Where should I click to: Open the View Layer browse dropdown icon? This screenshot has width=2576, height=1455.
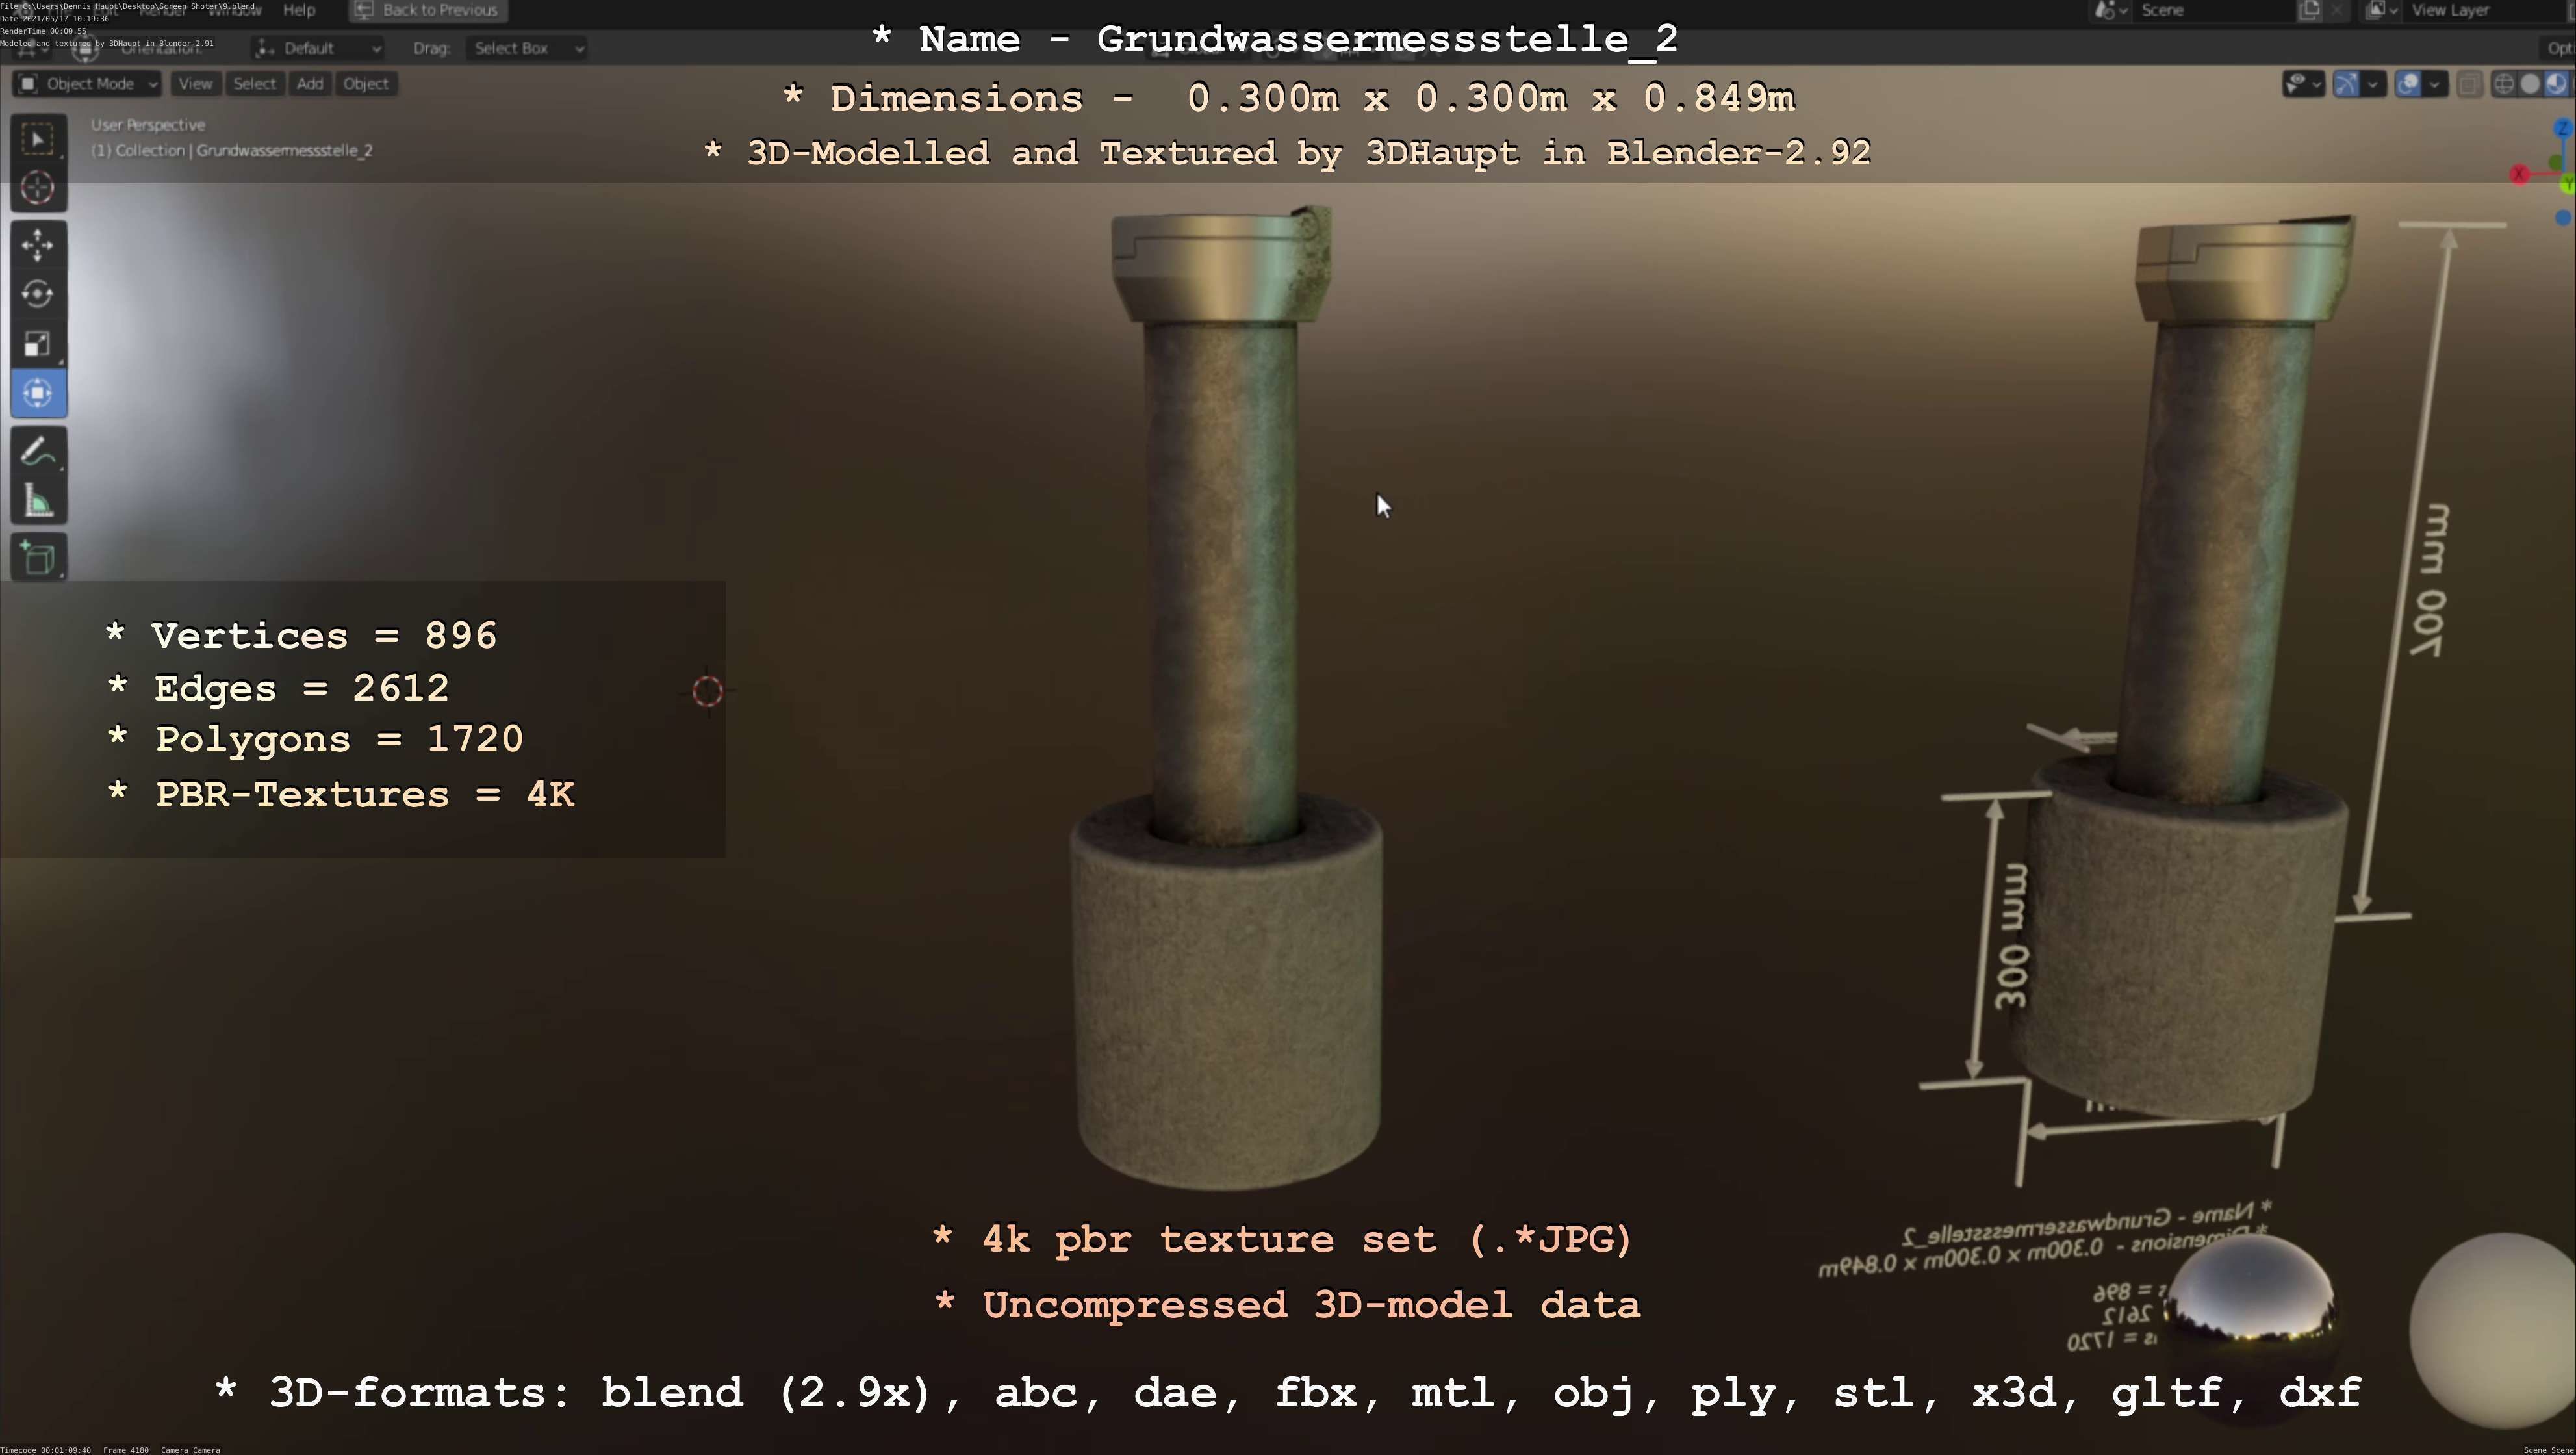[2382, 10]
